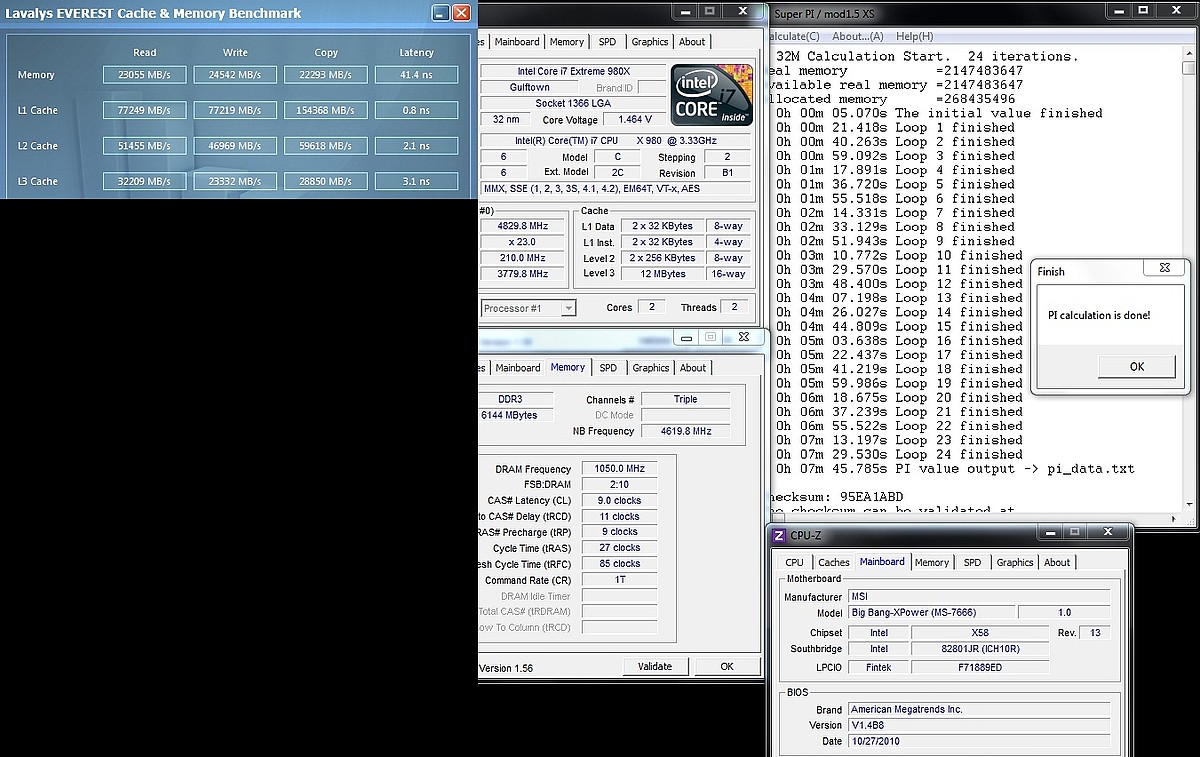Click the Validate button in CPU-Z
Image resolution: width=1200 pixels, height=757 pixels.
point(655,666)
